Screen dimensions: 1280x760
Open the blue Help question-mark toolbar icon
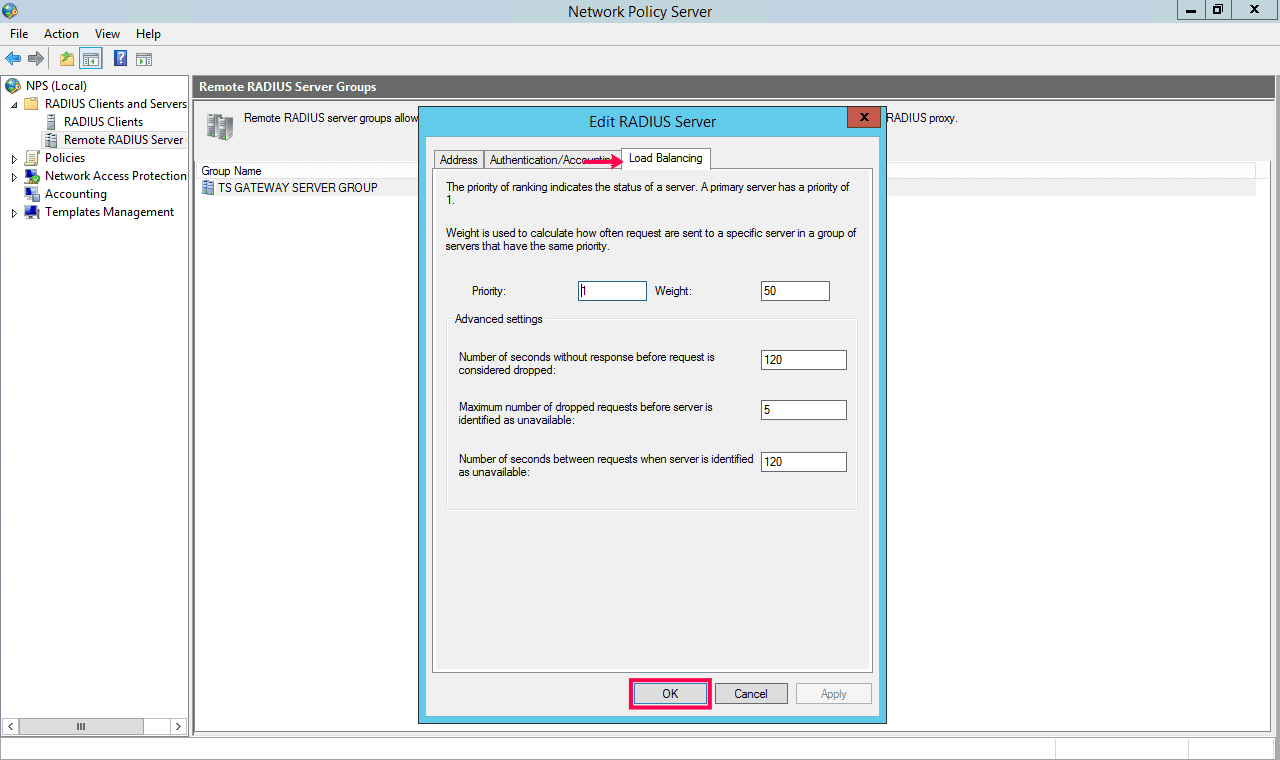point(120,59)
